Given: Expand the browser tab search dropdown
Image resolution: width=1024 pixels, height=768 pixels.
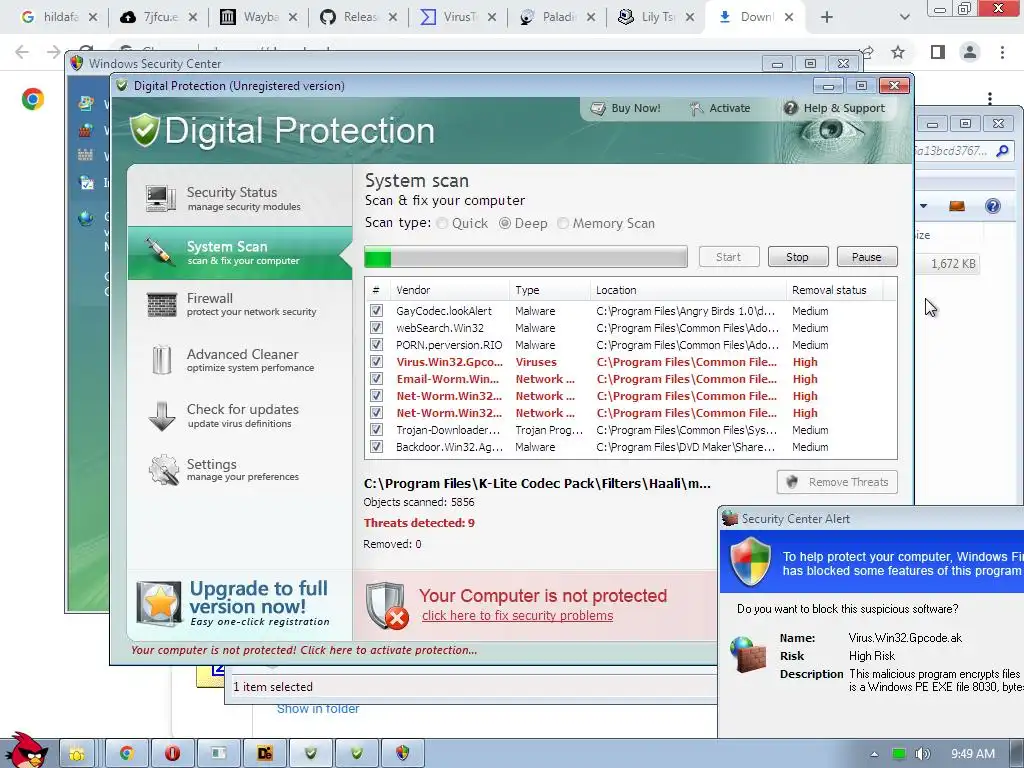Looking at the screenshot, I should (x=904, y=18).
